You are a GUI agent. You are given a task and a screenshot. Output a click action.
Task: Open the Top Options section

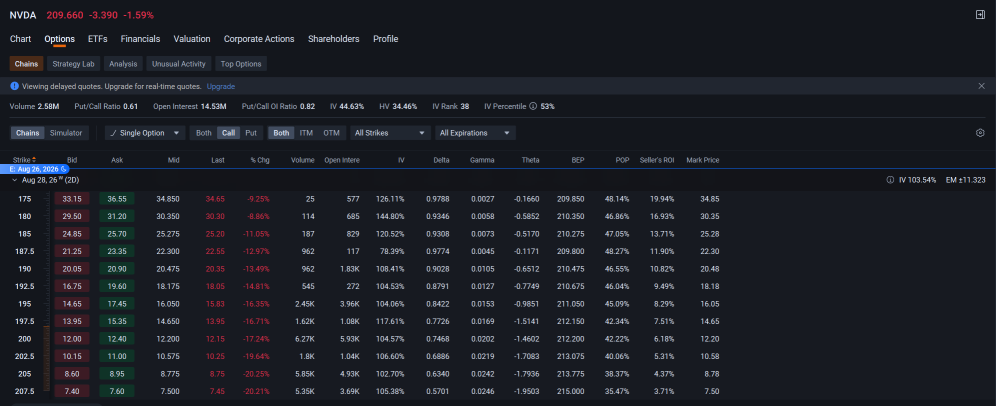tap(241, 64)
